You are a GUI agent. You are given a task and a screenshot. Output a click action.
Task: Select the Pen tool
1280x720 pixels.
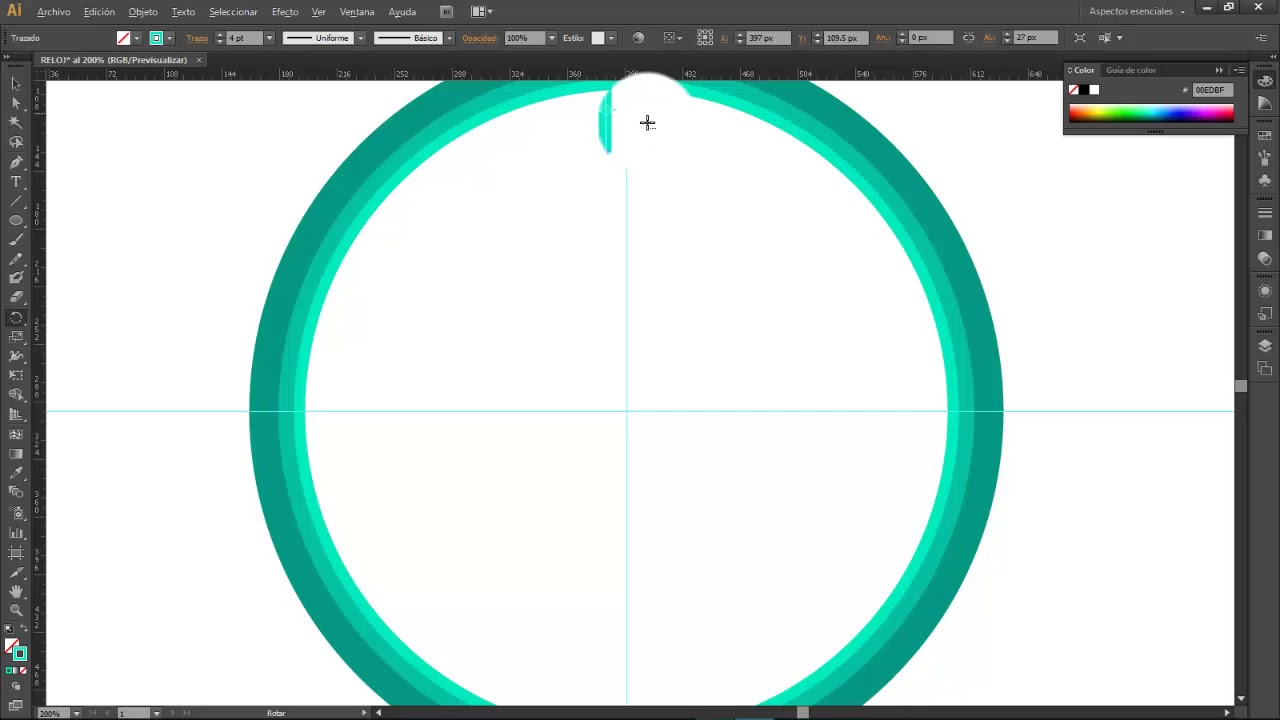pyautogui.click(x=16, y=162)
